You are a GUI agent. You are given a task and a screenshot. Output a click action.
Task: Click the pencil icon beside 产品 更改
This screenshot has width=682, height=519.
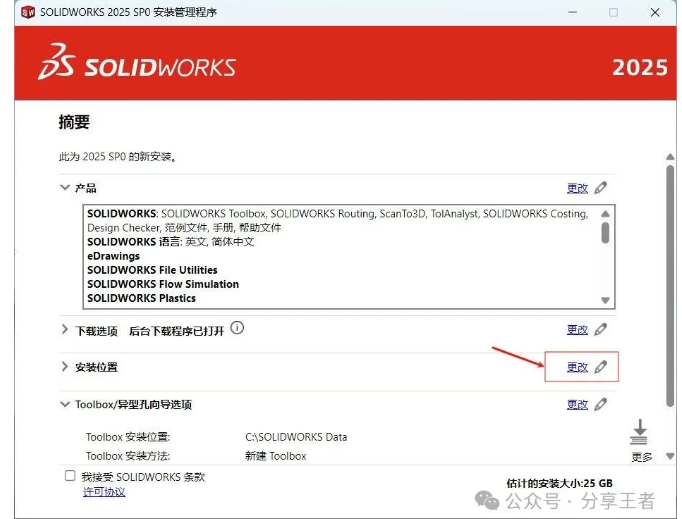(601, 188)
